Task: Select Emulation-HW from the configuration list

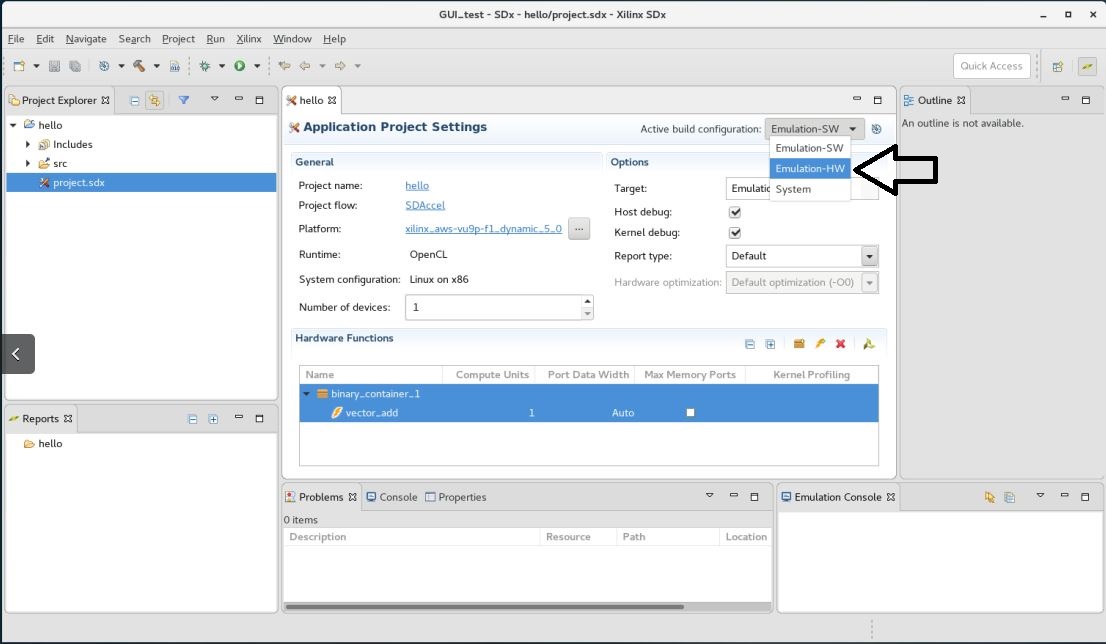Action: pyautogui.click(x=810, y=169)
